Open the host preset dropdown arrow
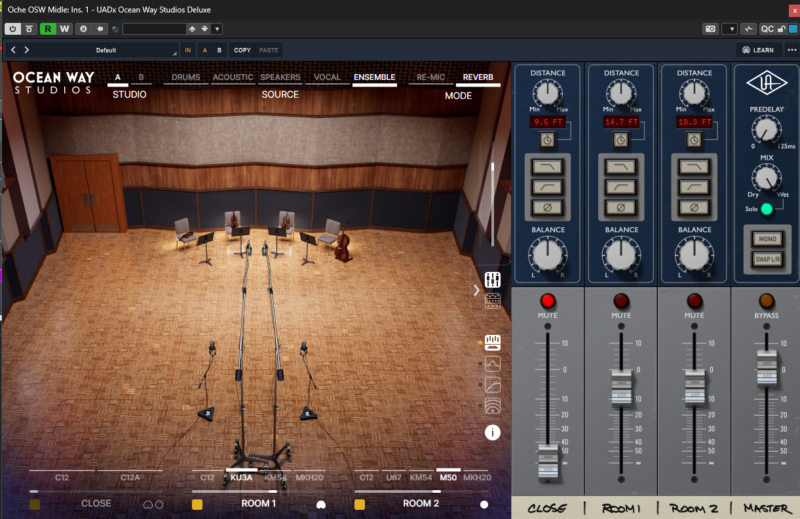This screenshot has height=519, width=800. click(217, 29)
